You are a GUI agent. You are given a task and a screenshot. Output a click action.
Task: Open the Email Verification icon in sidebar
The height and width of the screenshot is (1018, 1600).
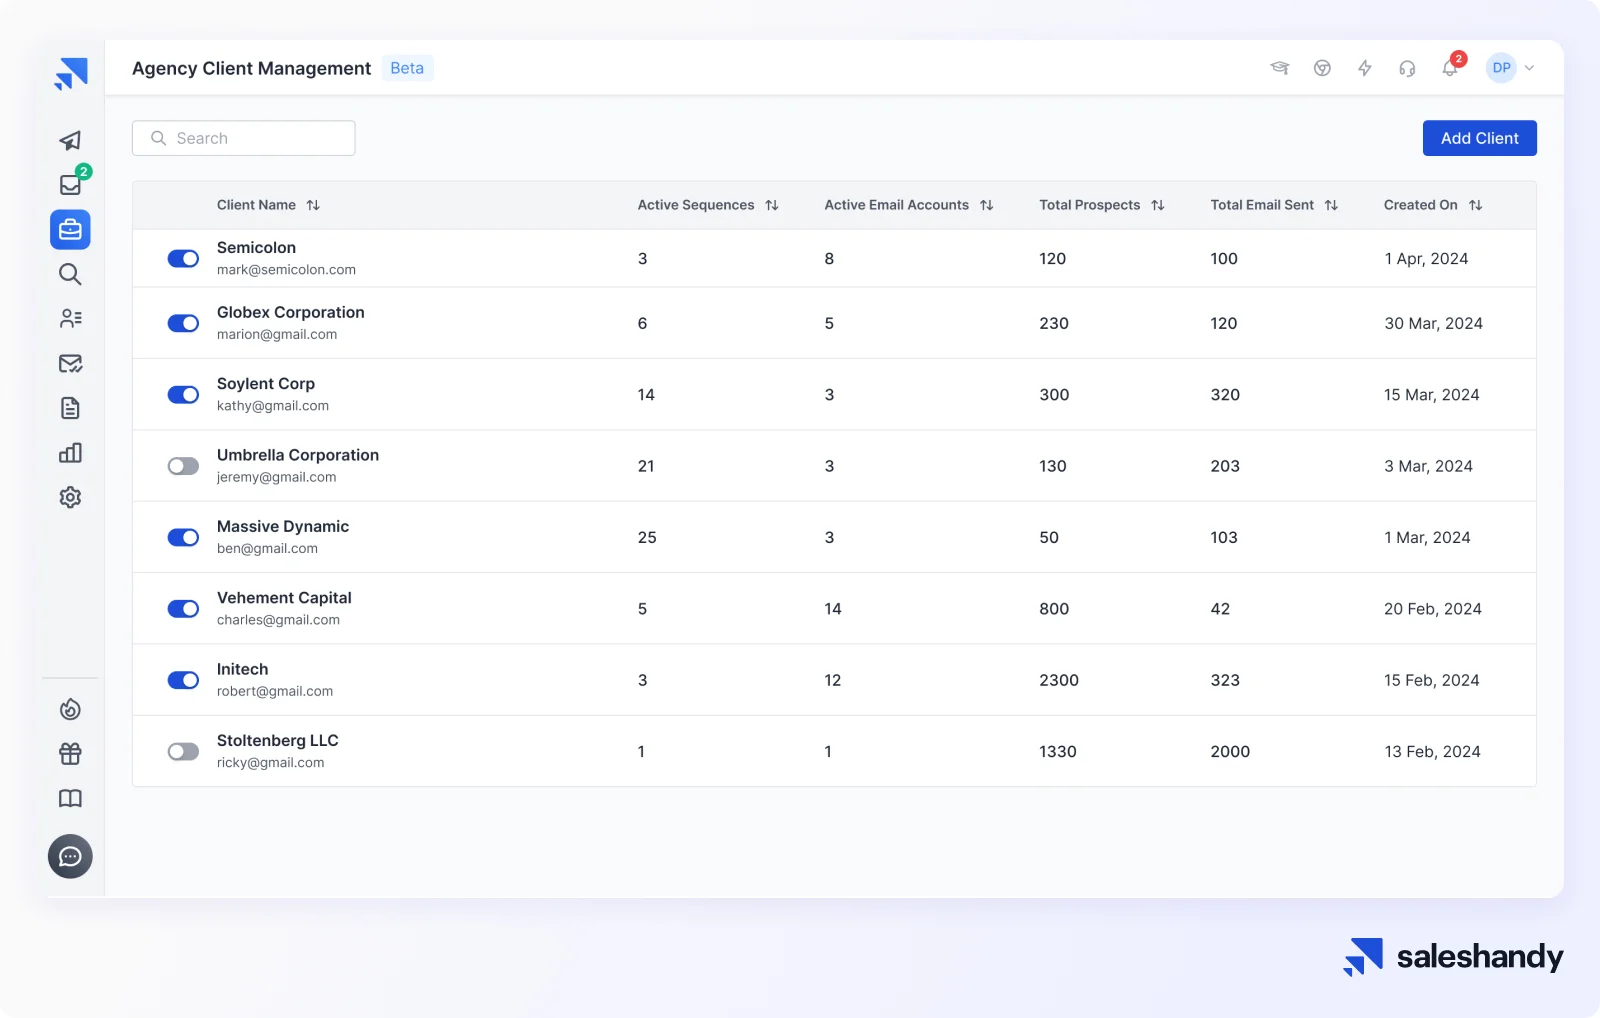[x=70, y=363]
